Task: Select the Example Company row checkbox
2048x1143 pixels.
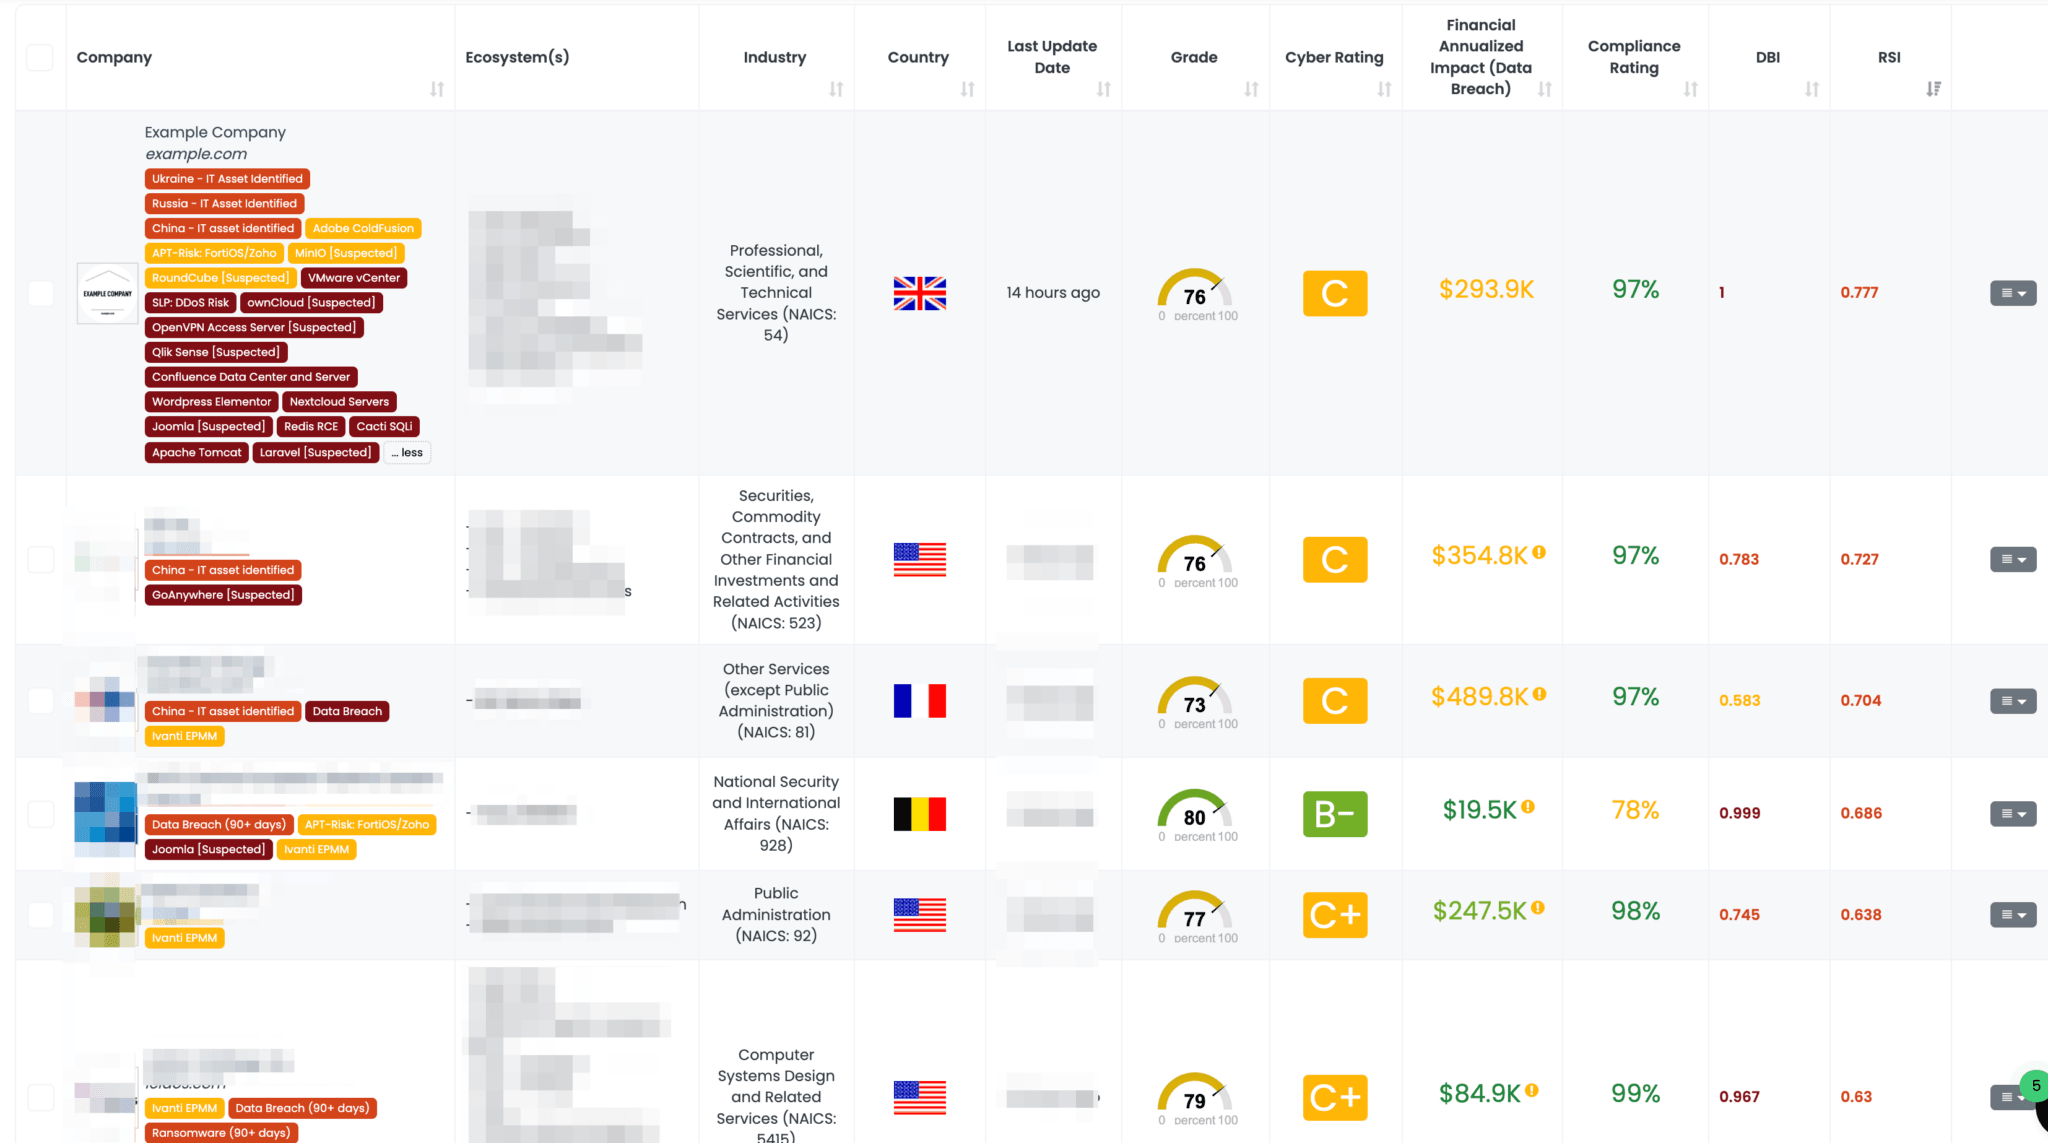Action: (x=40, y=293)
